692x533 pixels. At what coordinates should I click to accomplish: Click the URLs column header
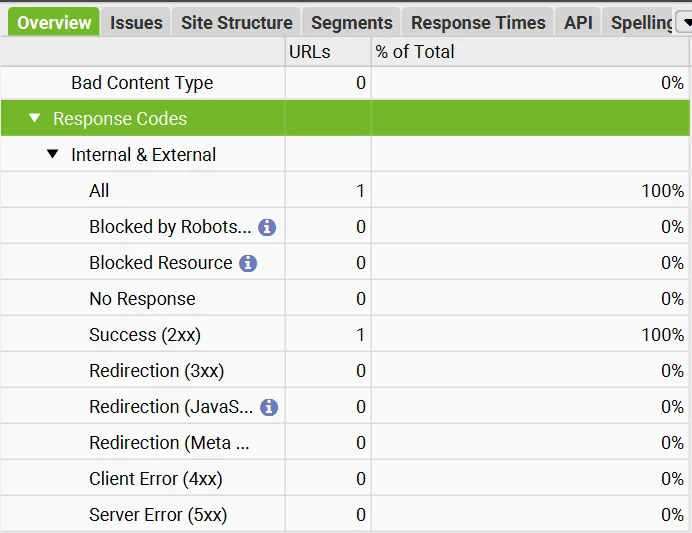click(x=309, y=51)
